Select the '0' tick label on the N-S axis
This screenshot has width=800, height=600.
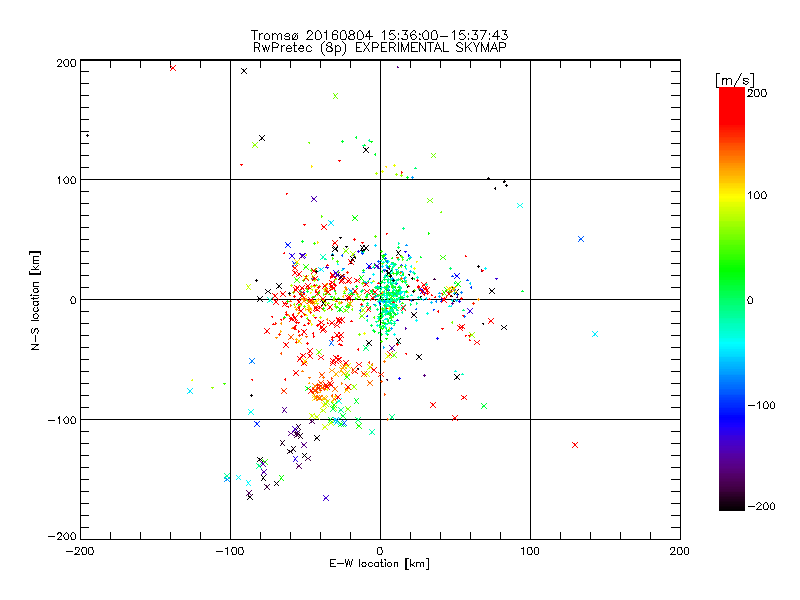tap(73, 300)
